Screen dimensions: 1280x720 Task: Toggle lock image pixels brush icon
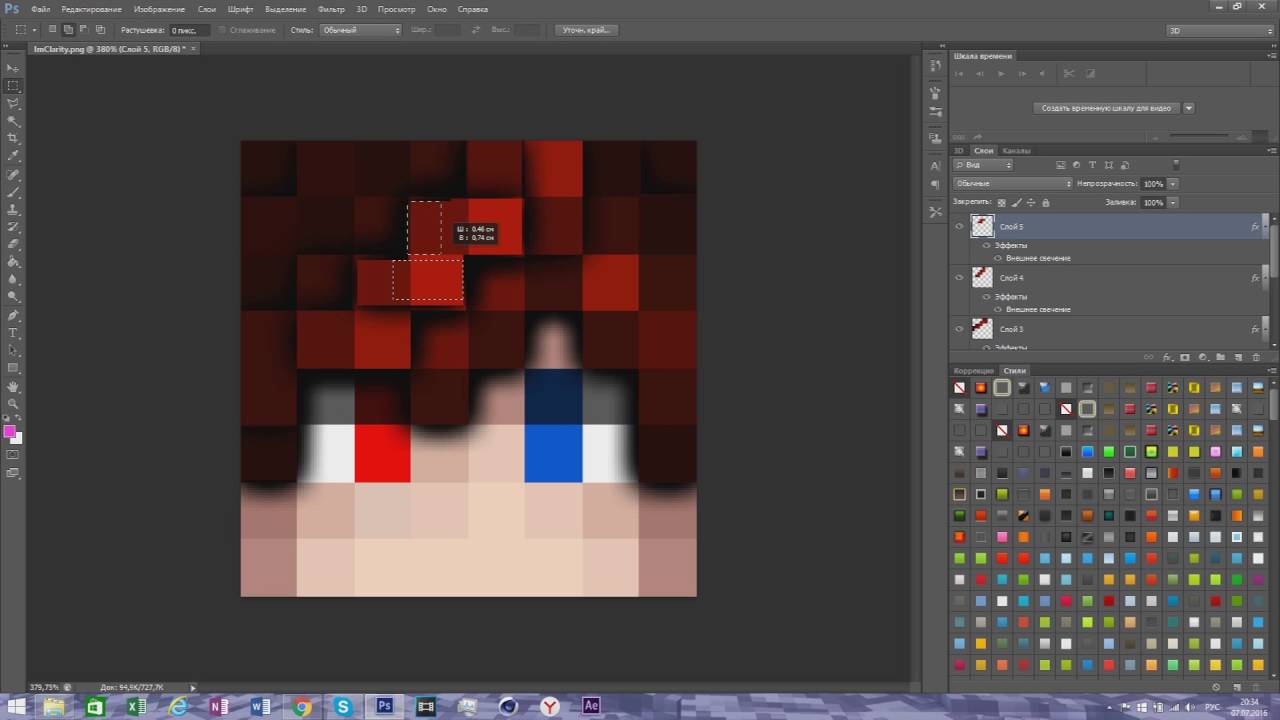tap(1017, 203)
